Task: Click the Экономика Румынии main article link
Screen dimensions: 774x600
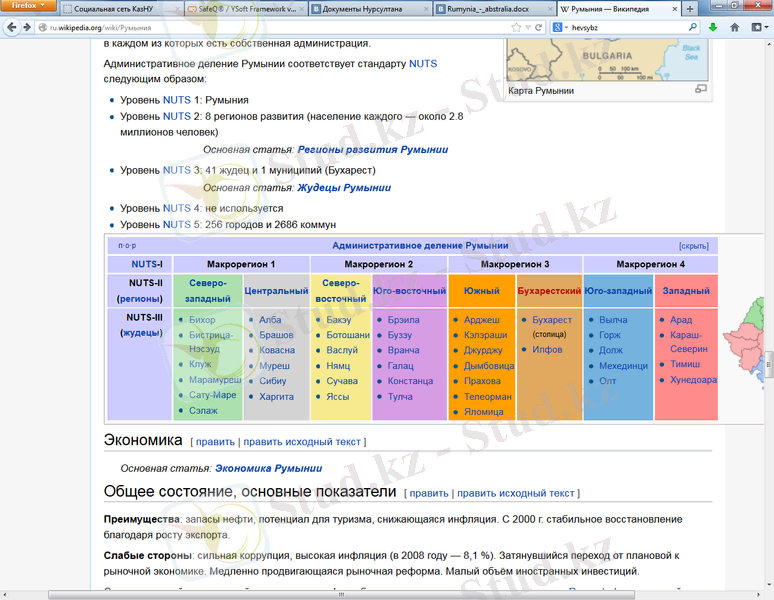Action: click(268, 467)
